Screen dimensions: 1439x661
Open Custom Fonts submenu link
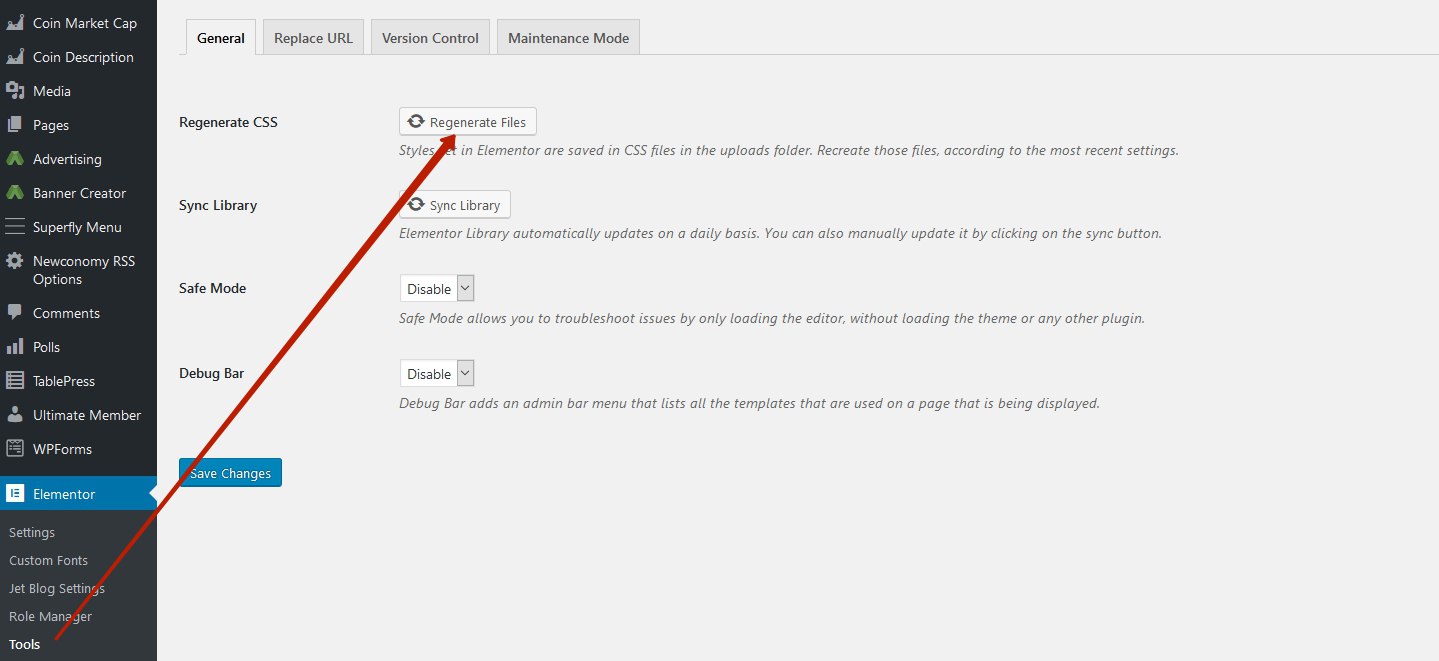(x=48, y=560)
